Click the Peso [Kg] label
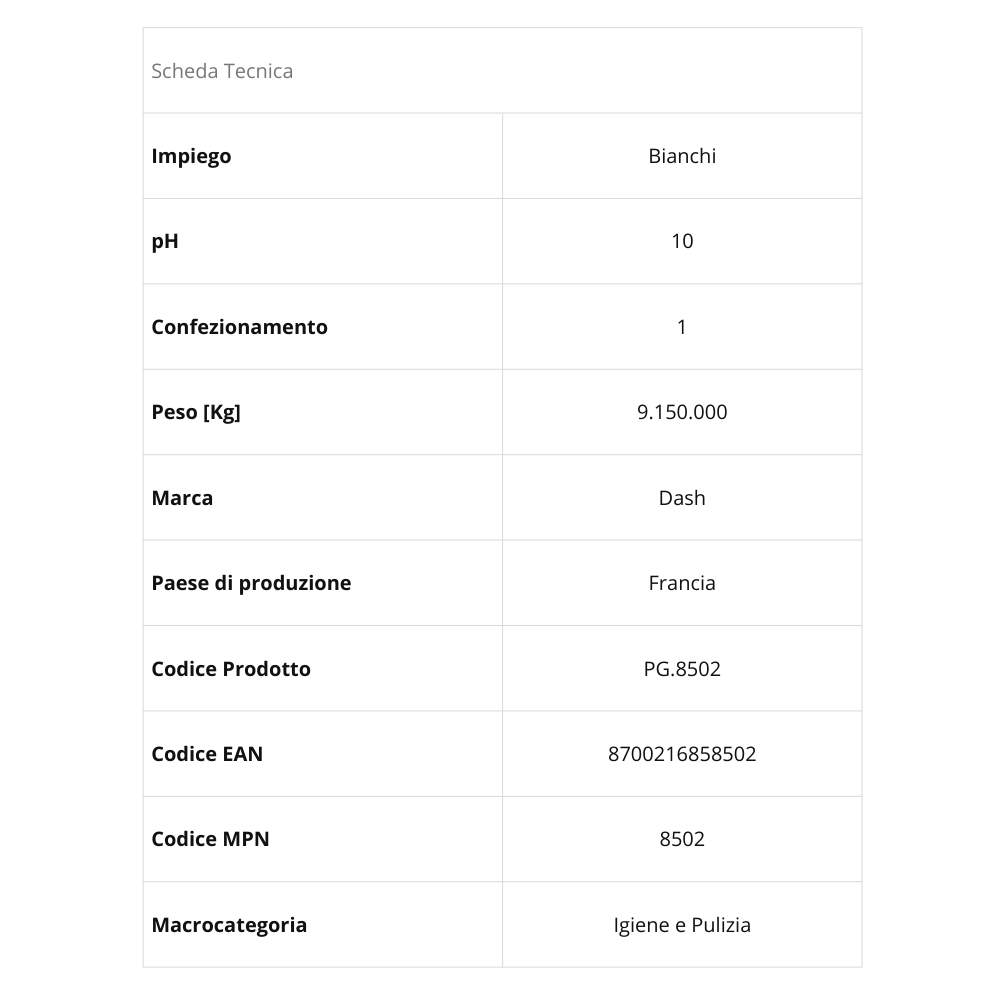The height and width of the screenshot is (1000, 1000). click(196, 412)
